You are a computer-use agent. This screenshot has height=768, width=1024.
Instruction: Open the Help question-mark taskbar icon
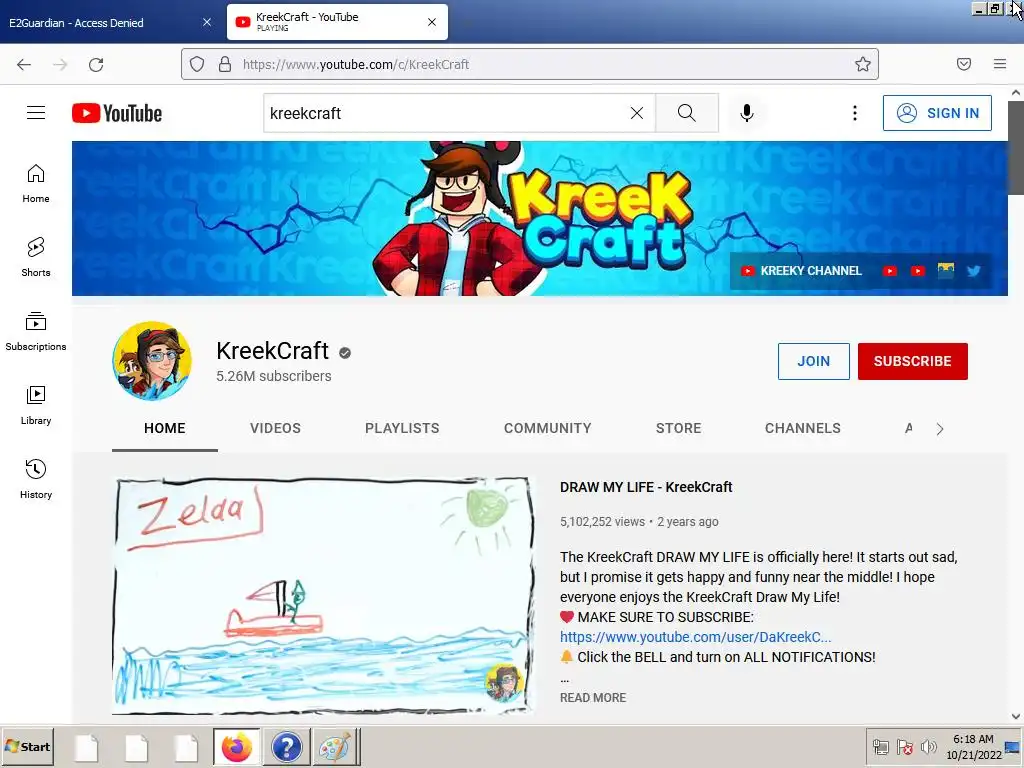coord(287,746)
